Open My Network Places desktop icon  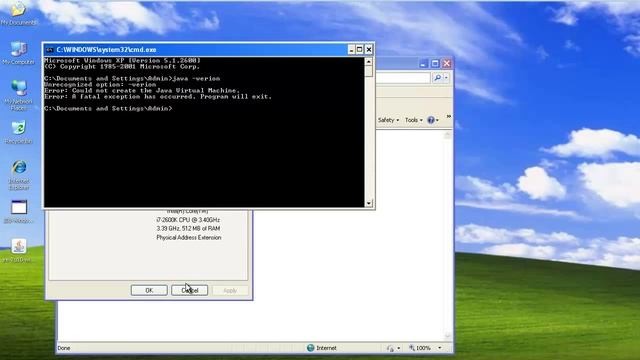(x=19, y=95)
